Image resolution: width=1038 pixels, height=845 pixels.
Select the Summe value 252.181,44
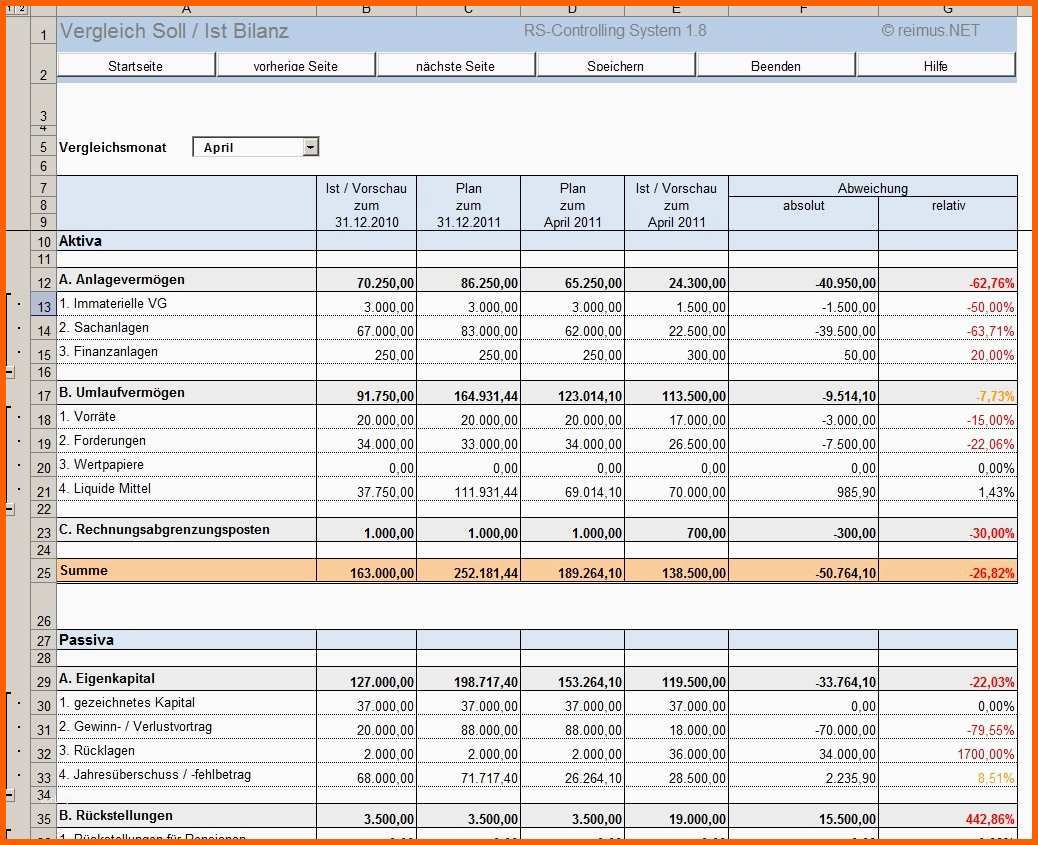(486, 573)
